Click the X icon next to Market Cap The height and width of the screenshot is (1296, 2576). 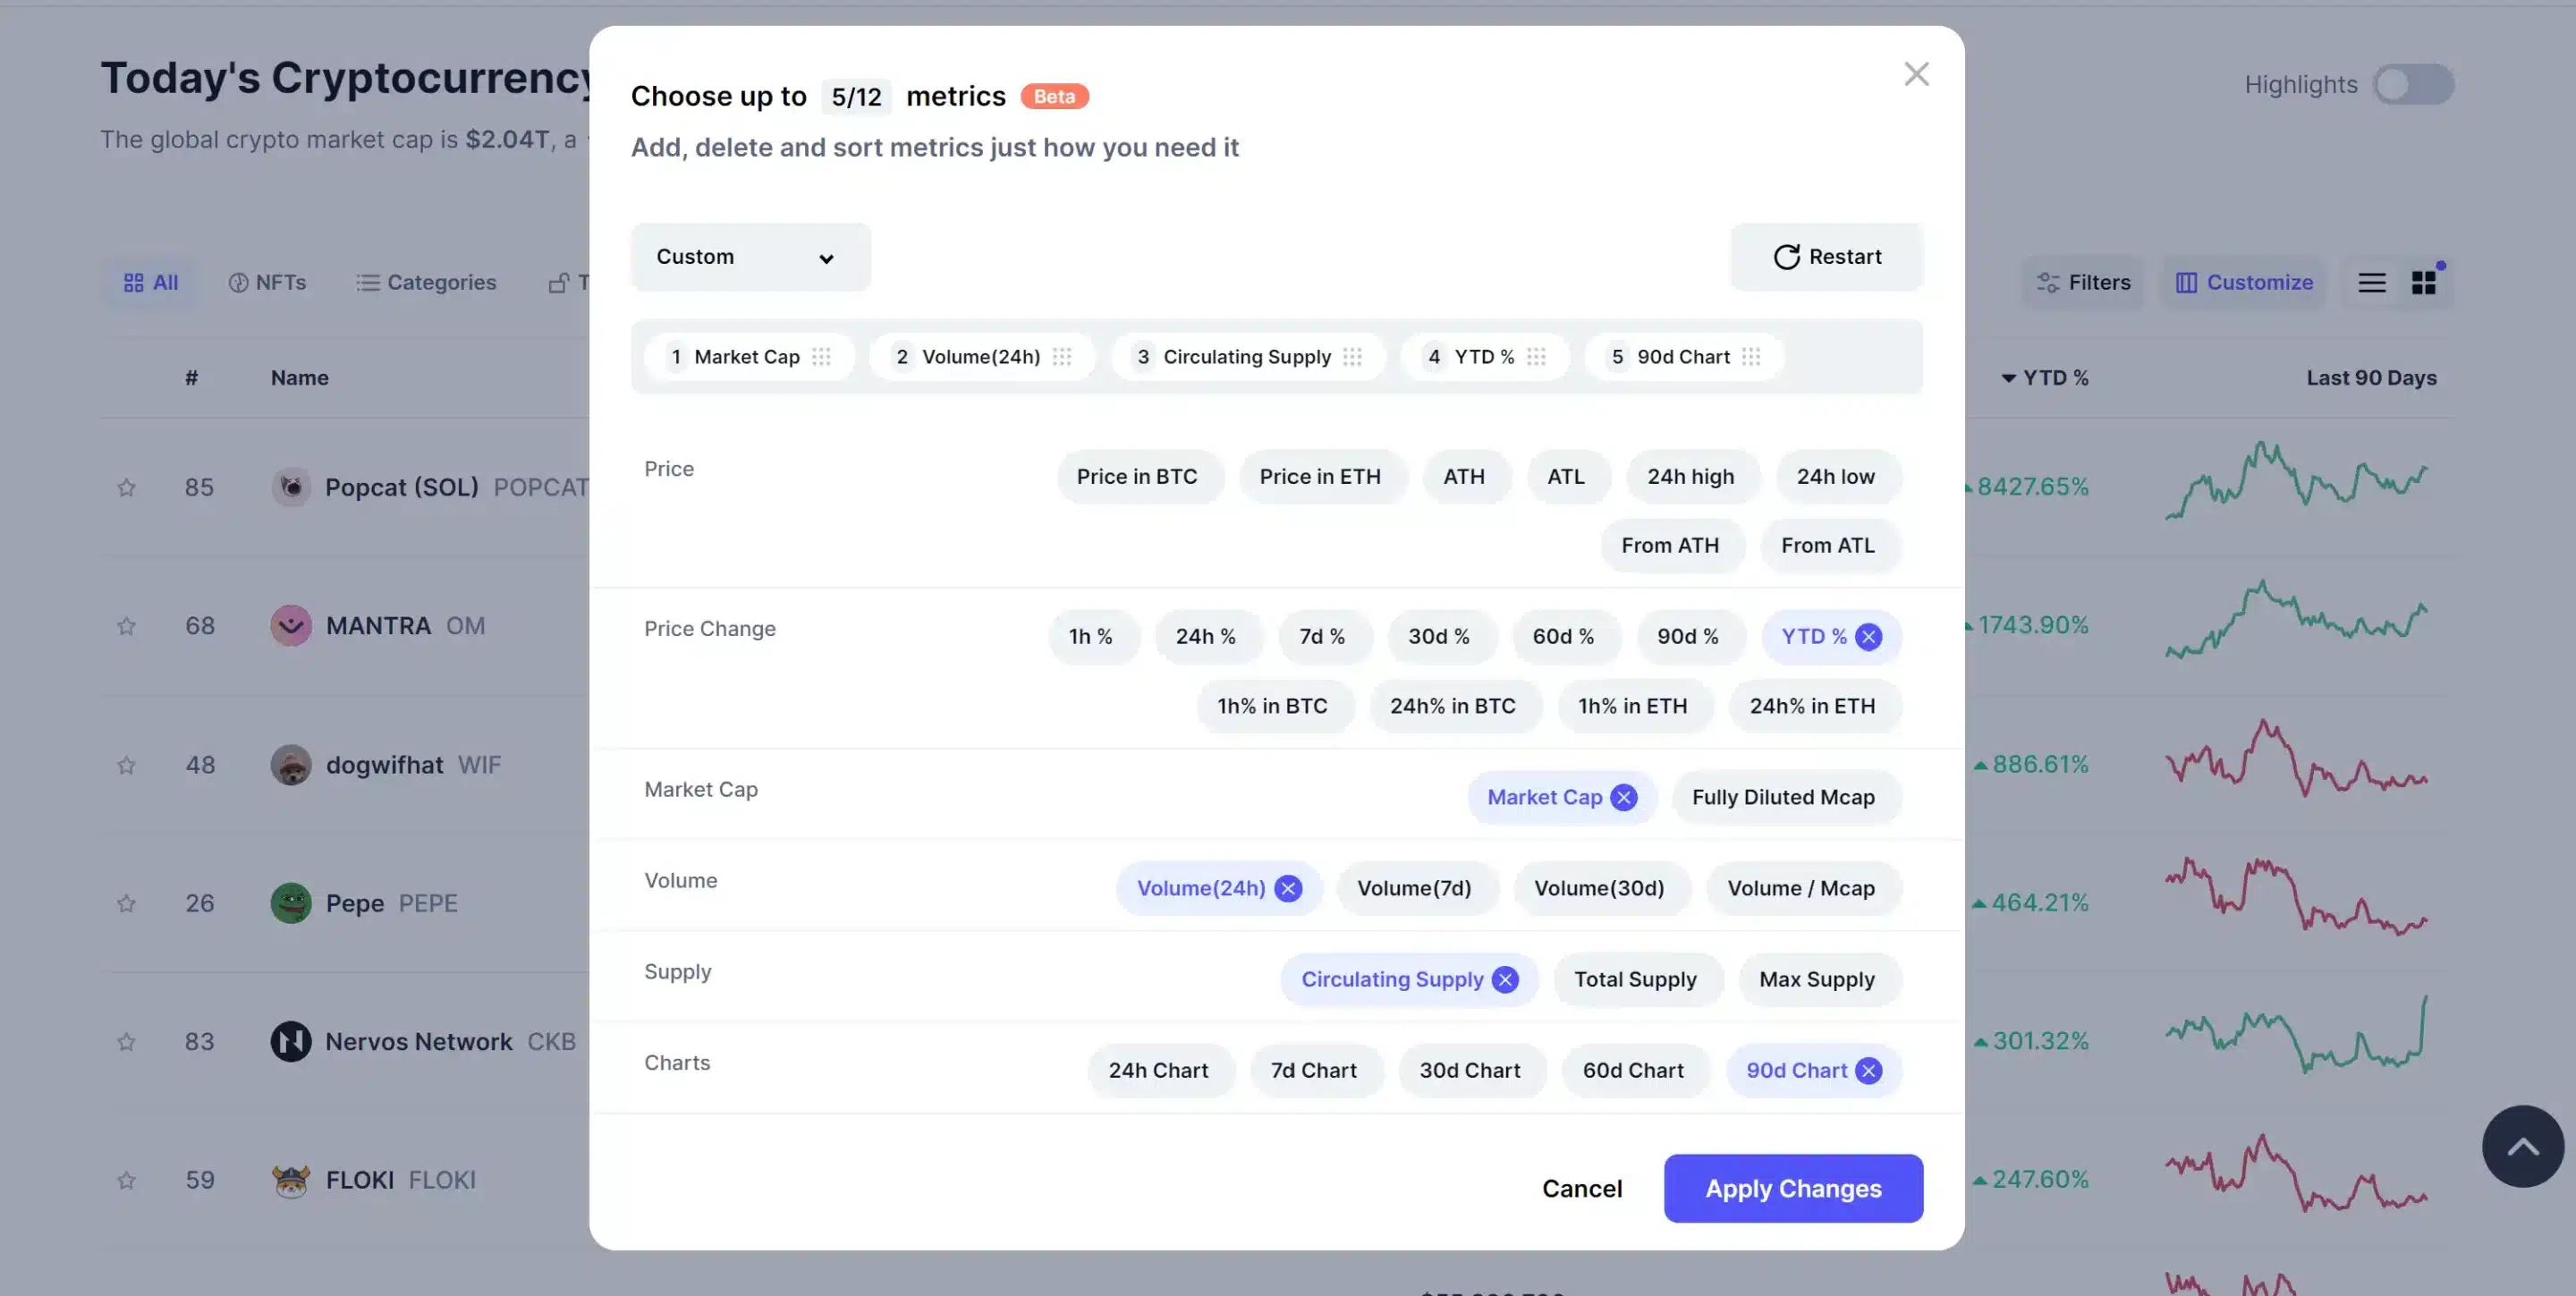pos(1623,797)
